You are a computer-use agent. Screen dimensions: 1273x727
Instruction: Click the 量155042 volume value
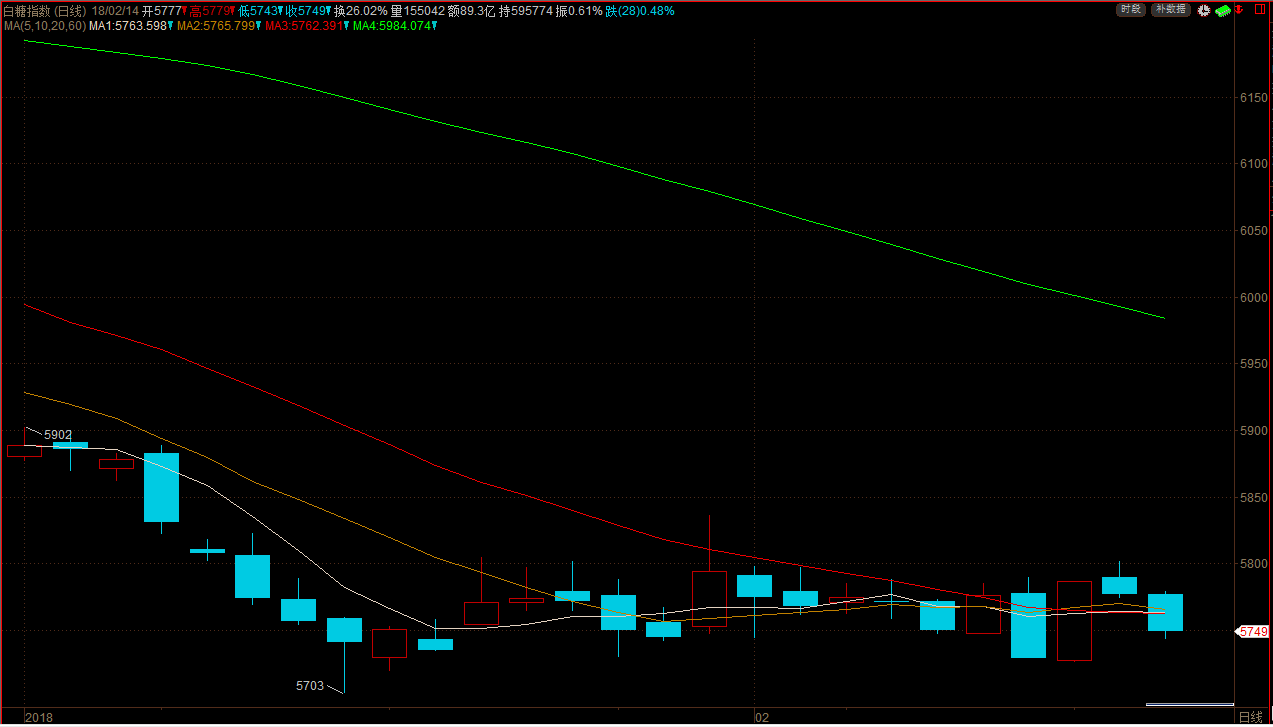(x=417, y=11)
